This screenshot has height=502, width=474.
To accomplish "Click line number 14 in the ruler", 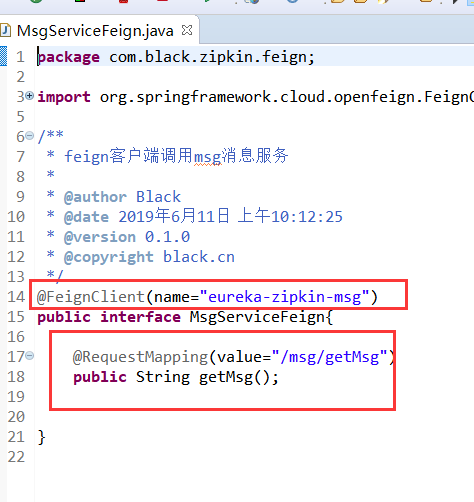I will 16,297.
